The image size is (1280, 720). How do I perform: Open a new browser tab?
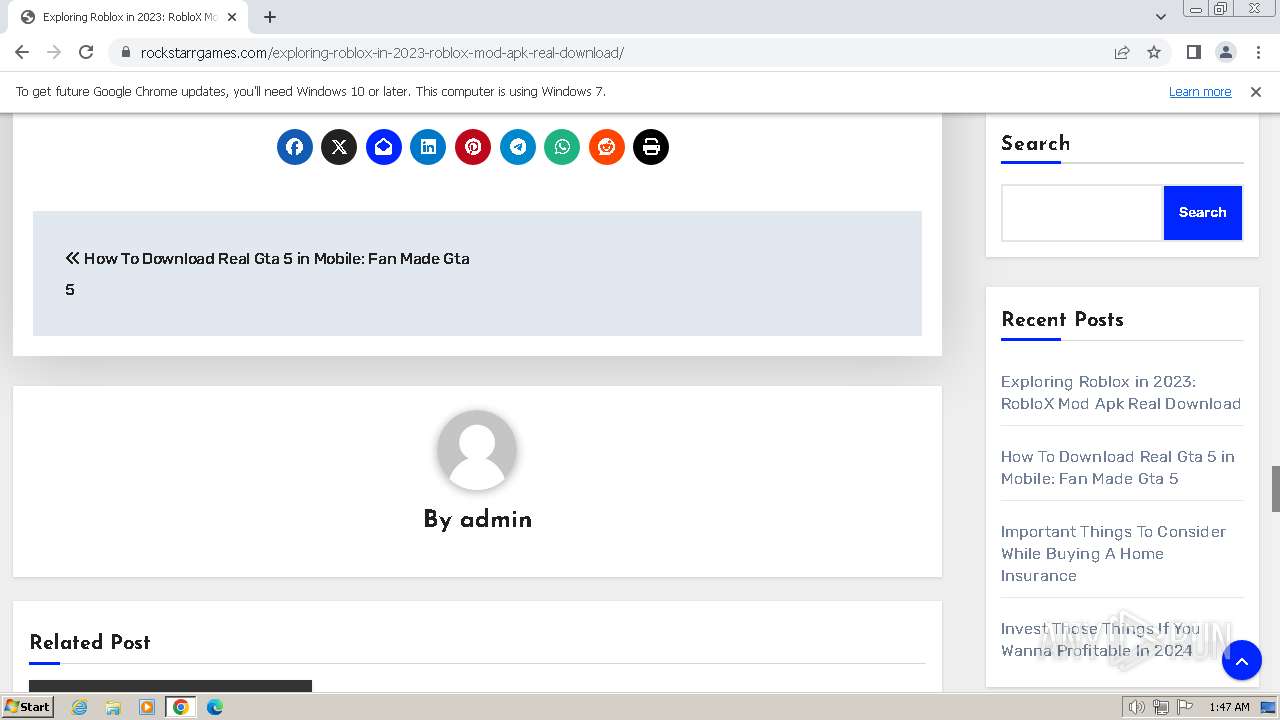[x=270, y=17]
